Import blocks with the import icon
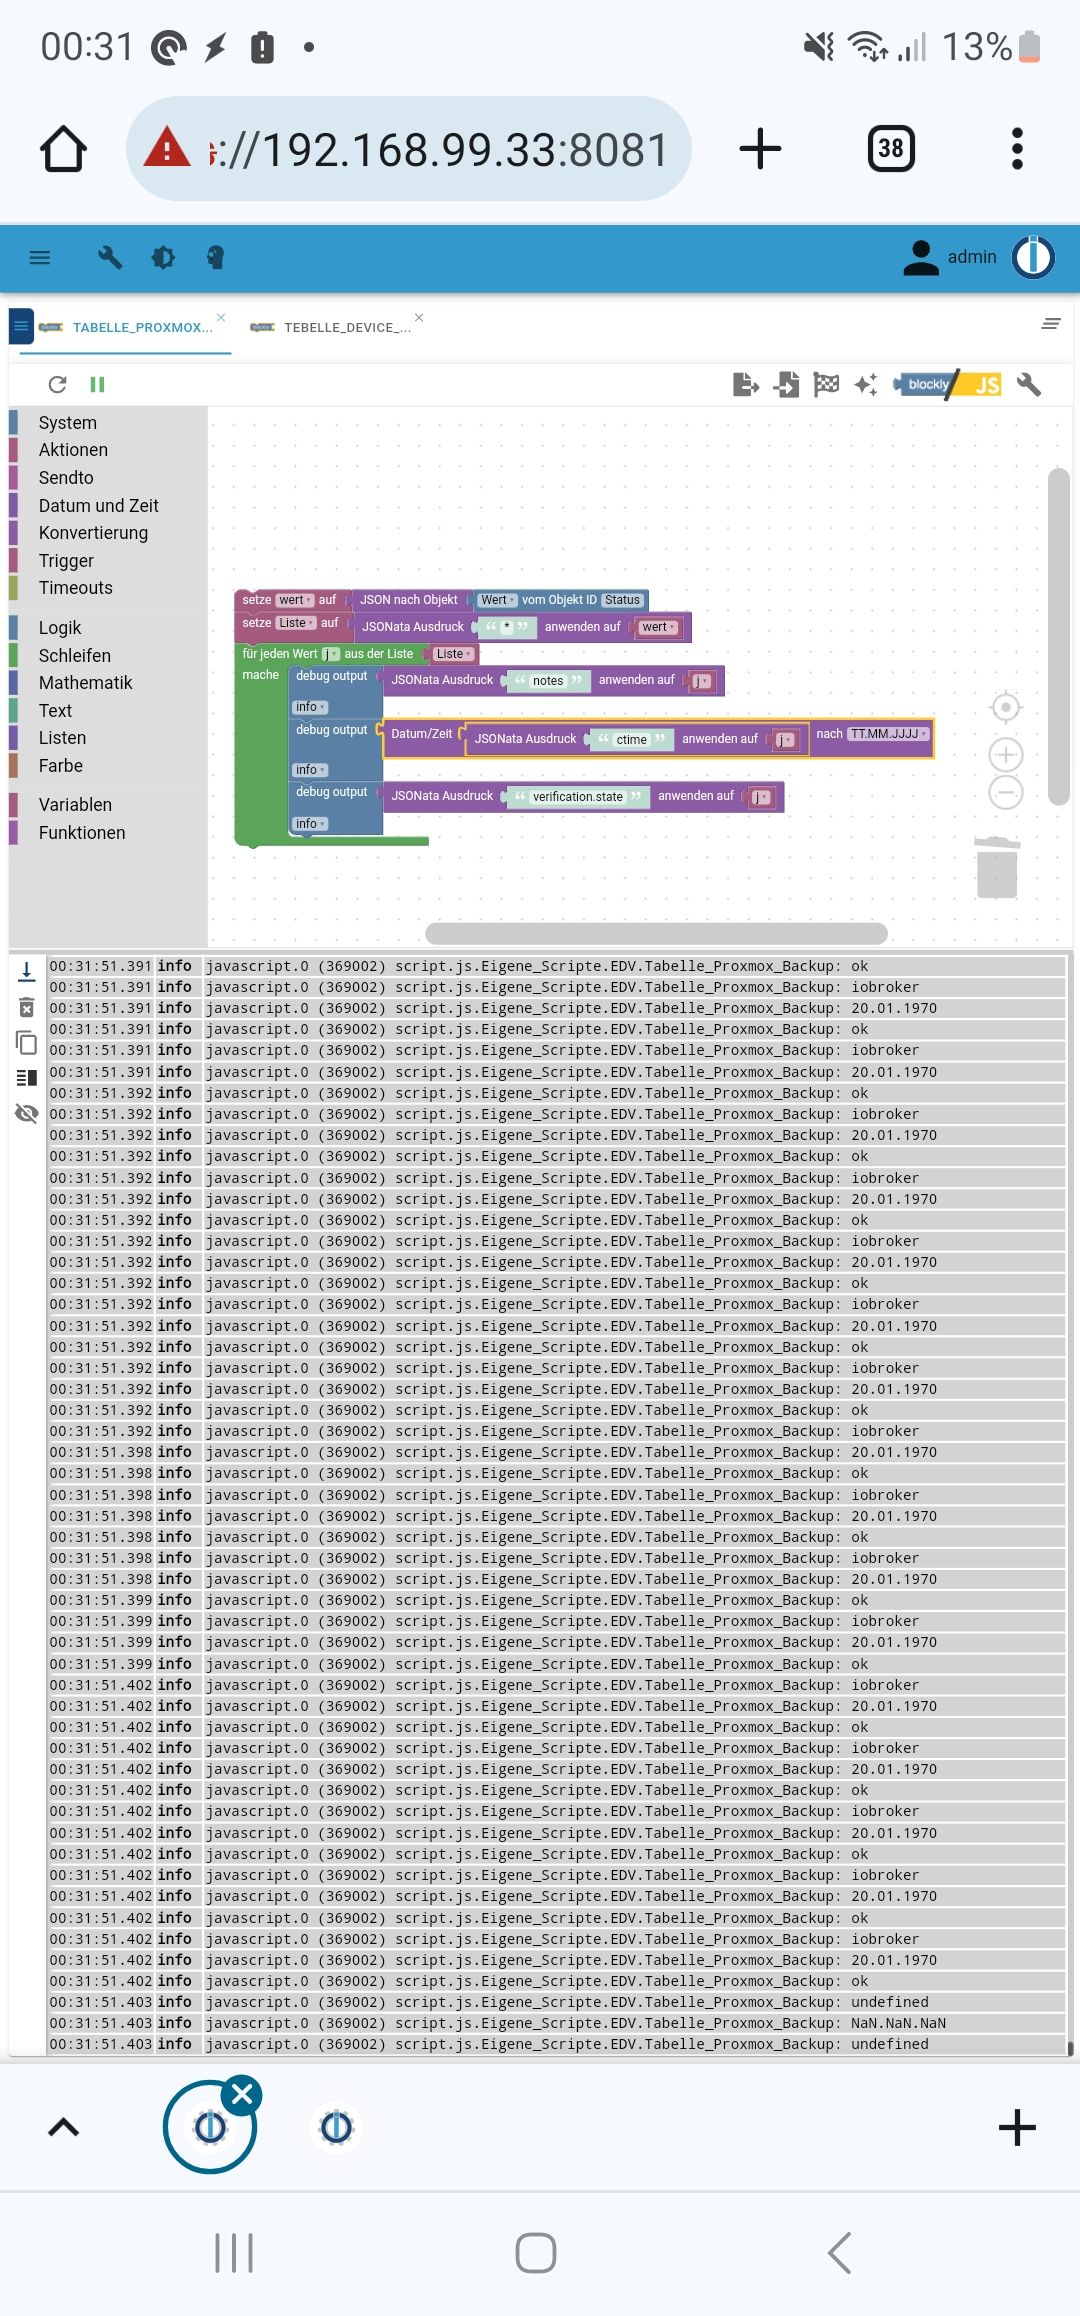Viewport: 1080px width, 2316px height. coord(787,384)
